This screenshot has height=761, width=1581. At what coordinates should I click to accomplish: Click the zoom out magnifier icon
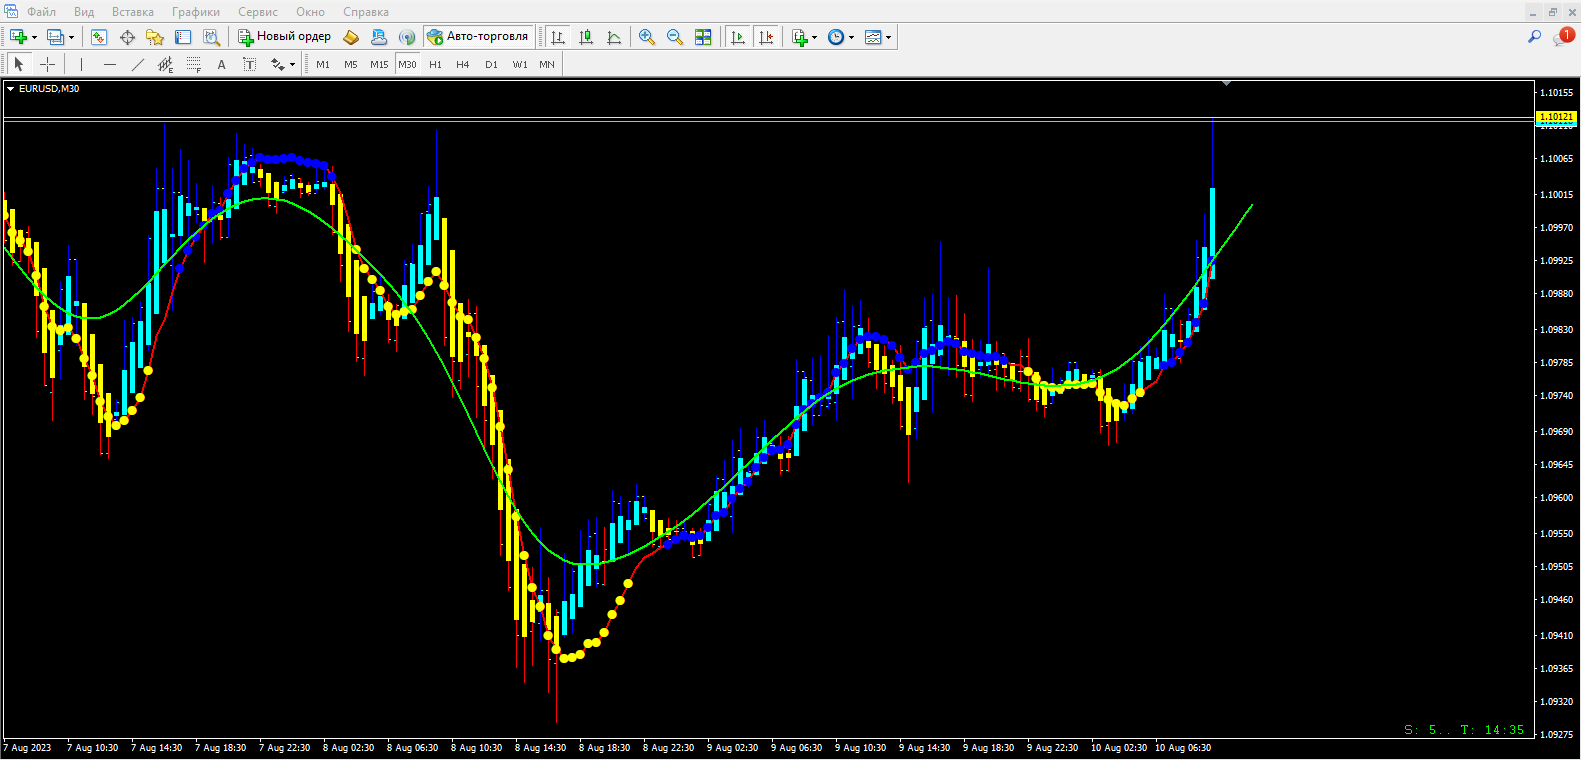(675, 37)
